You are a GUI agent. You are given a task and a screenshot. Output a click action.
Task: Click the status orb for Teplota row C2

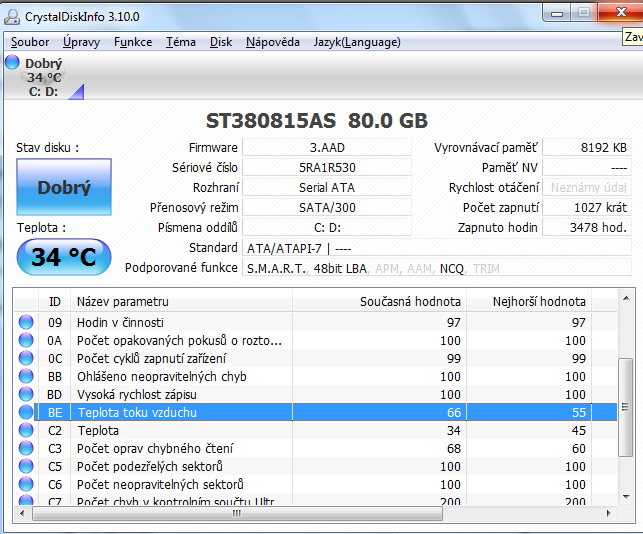[26, 431]
